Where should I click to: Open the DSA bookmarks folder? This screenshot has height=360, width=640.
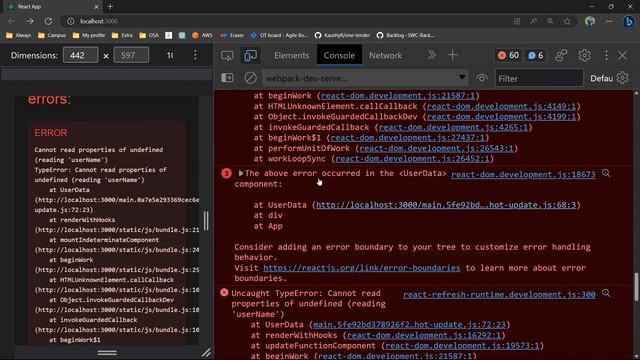149,36
